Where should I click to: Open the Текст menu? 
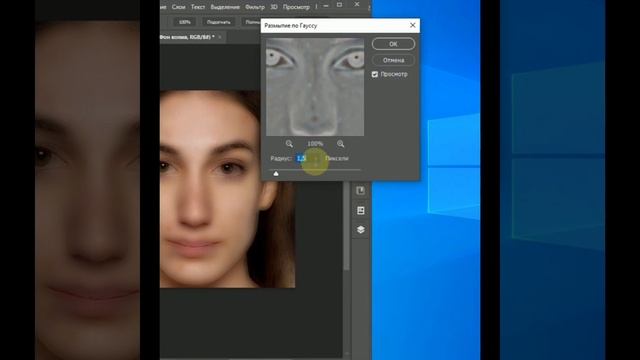pos(198,7)
